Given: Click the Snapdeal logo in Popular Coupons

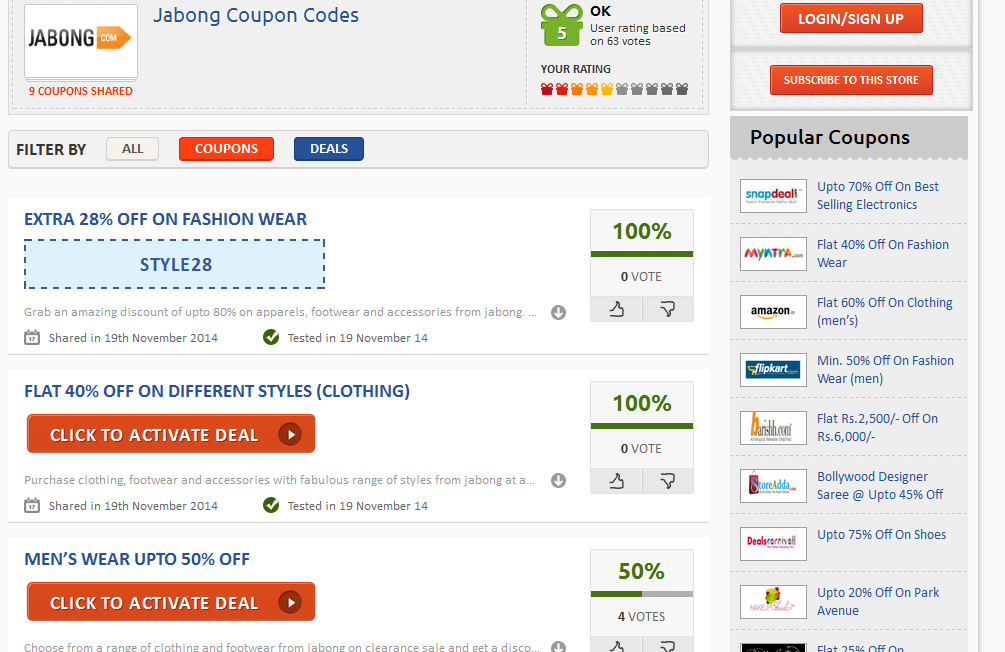Looking at the screenshot, I should [x=773, y=196].
